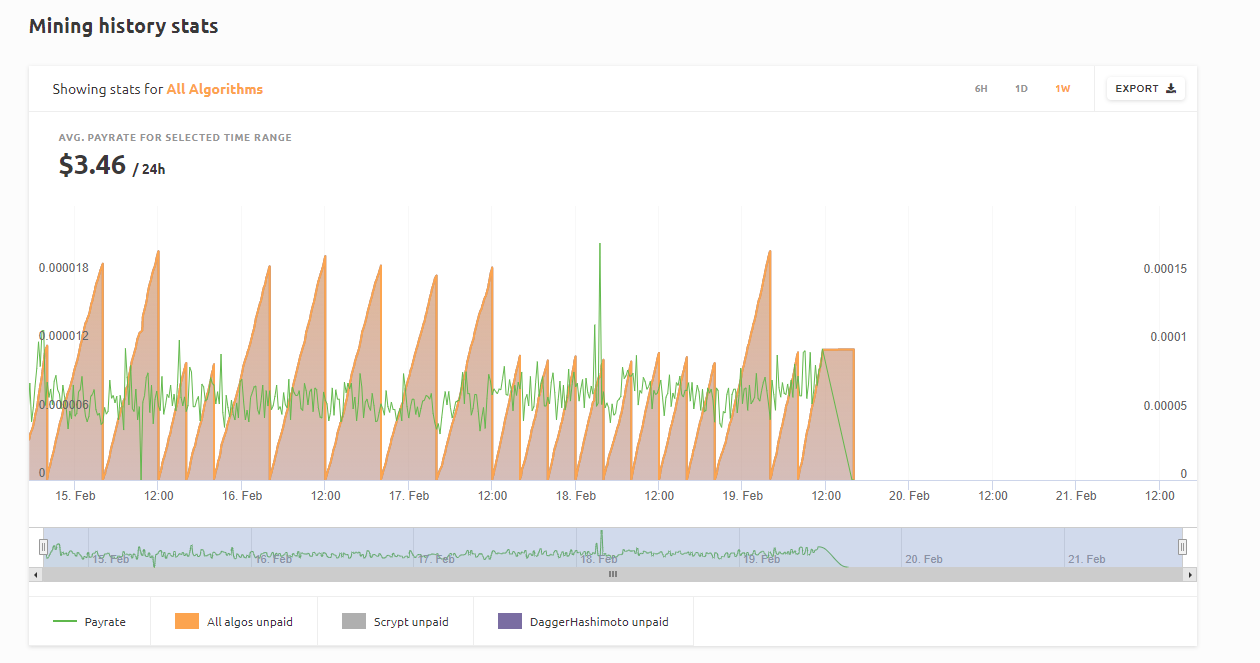Click the 21. Feb x-axis label
Viewport: 1260px width, 663px height.
[1076, 495]
